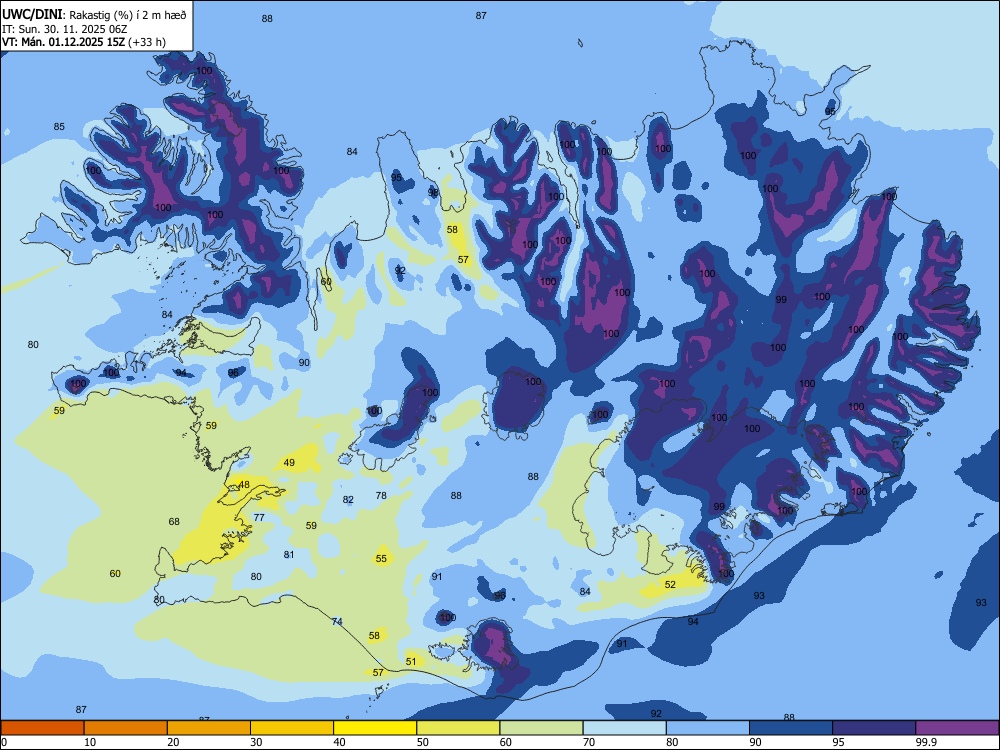The height and width of the screenshot is (750, 1000).
Task: Click the '50' legend tick label
Action: (x=422, y=742)
